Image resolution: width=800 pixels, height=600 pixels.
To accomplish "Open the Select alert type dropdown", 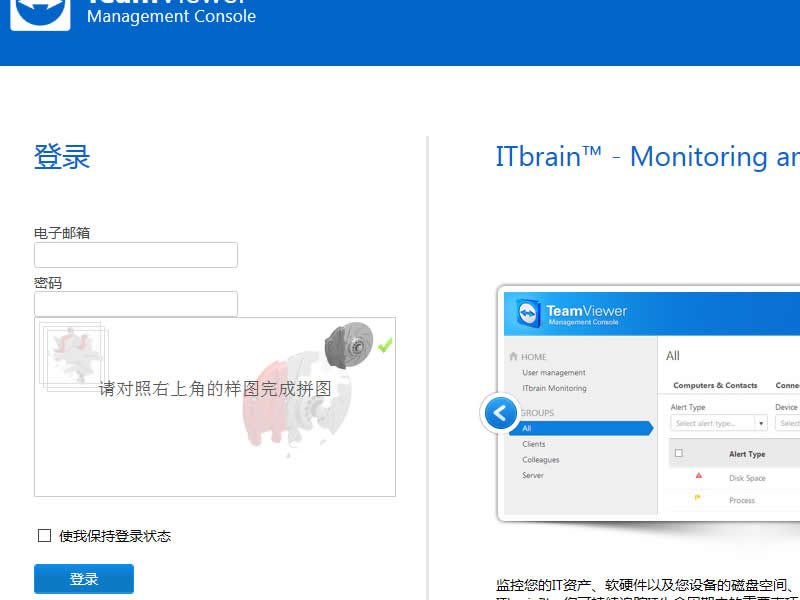I will tap(716, 423).
